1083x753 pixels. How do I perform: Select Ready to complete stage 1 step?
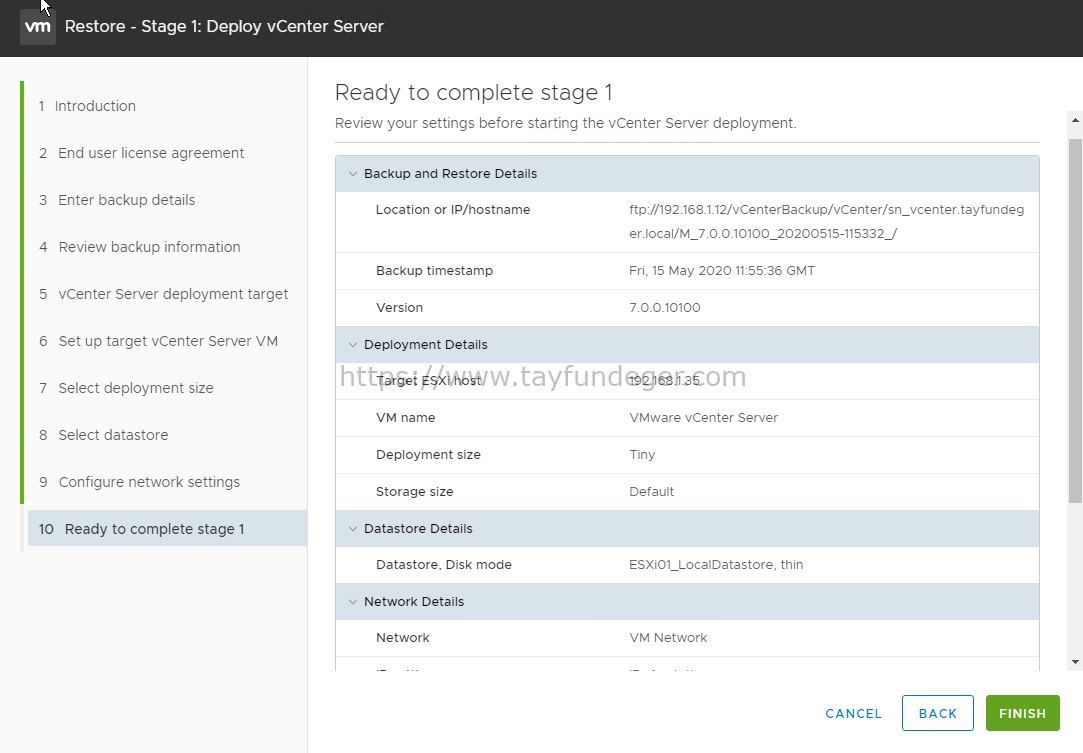tap(167, 528)
